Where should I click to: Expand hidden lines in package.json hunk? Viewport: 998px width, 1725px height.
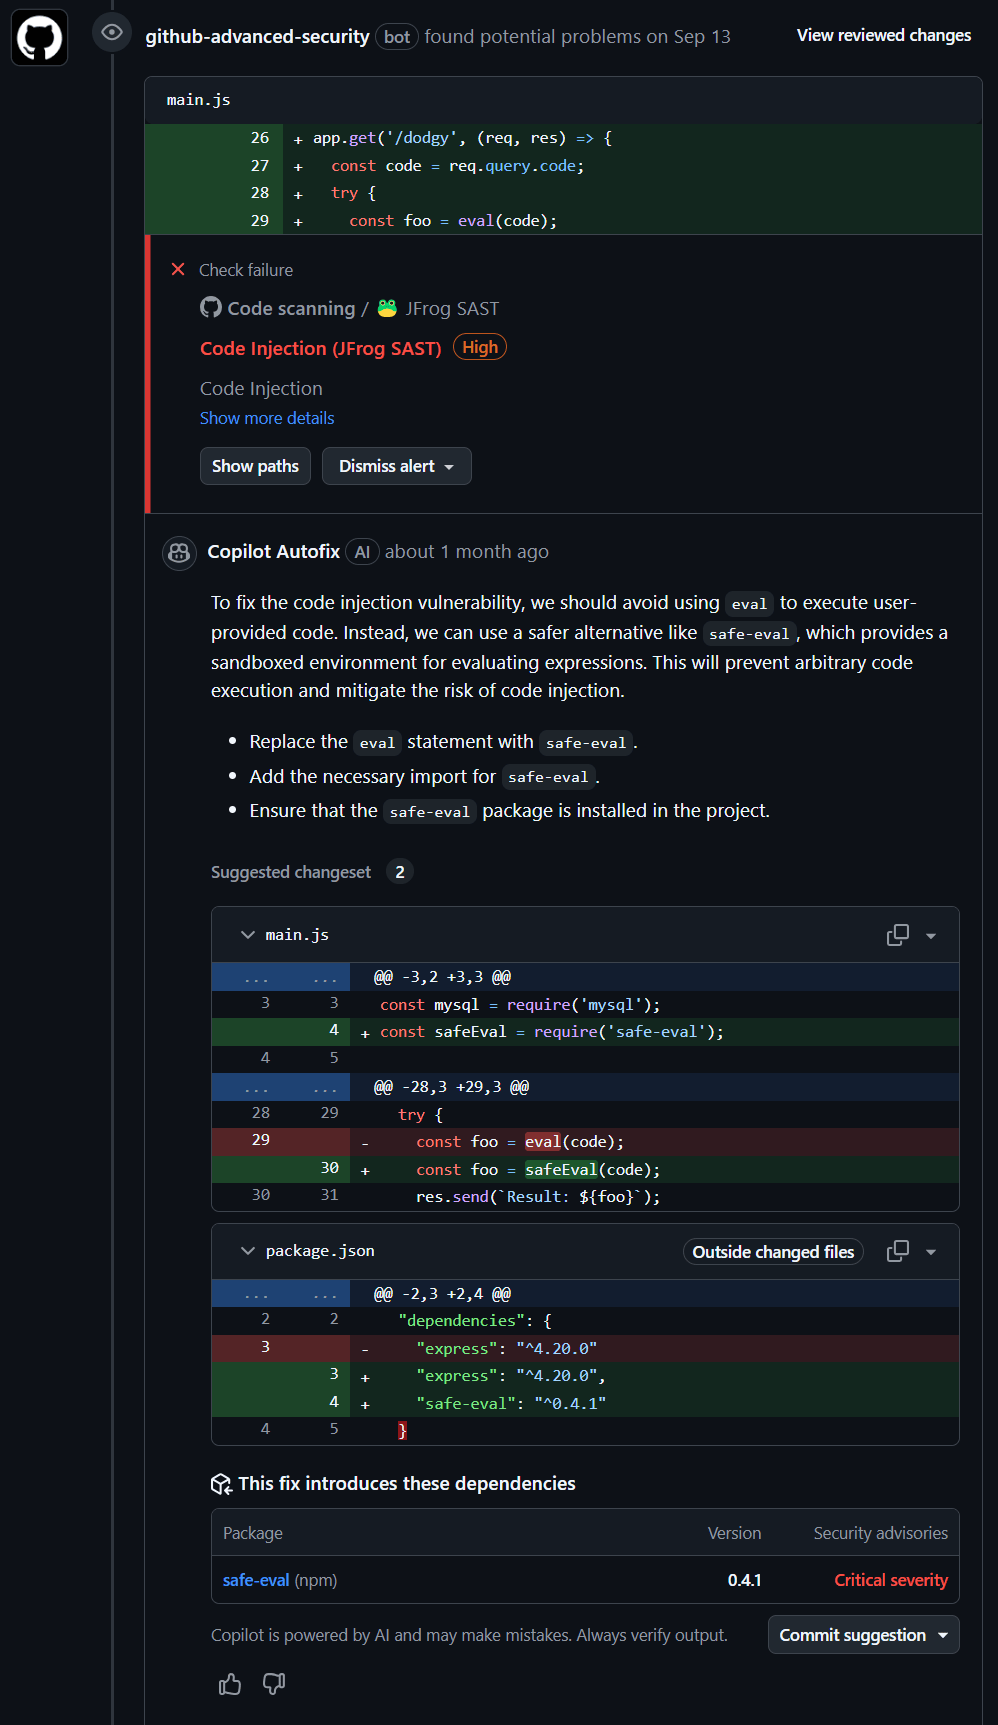coord(281,1294)
